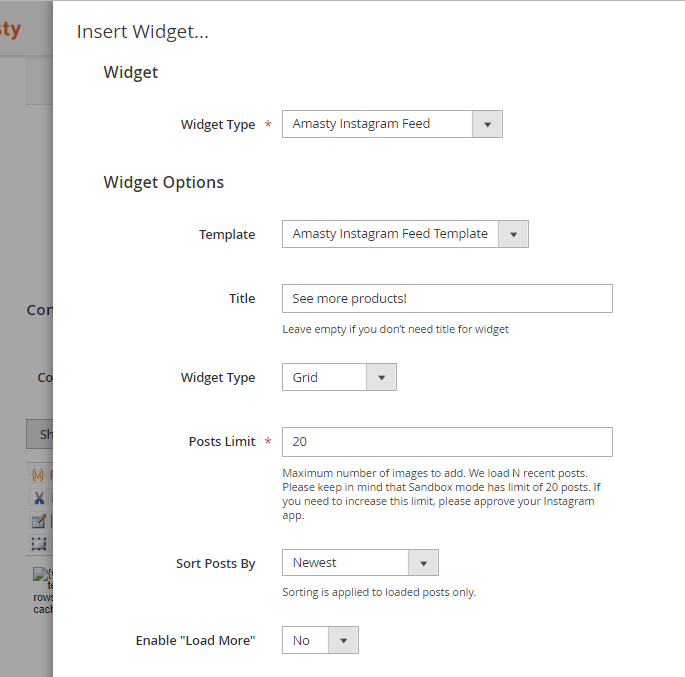This screenshot has height=677, width=685.
Task: Click the "Sorting is applied to loaded posts only." note
Action: [379, 592]
